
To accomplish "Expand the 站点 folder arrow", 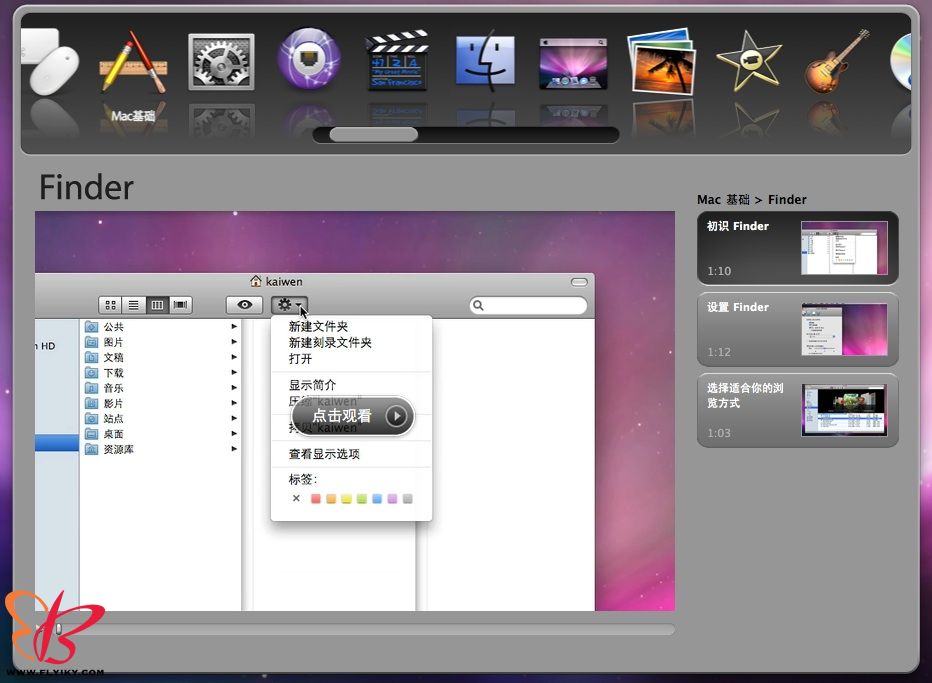I will 234,418.
